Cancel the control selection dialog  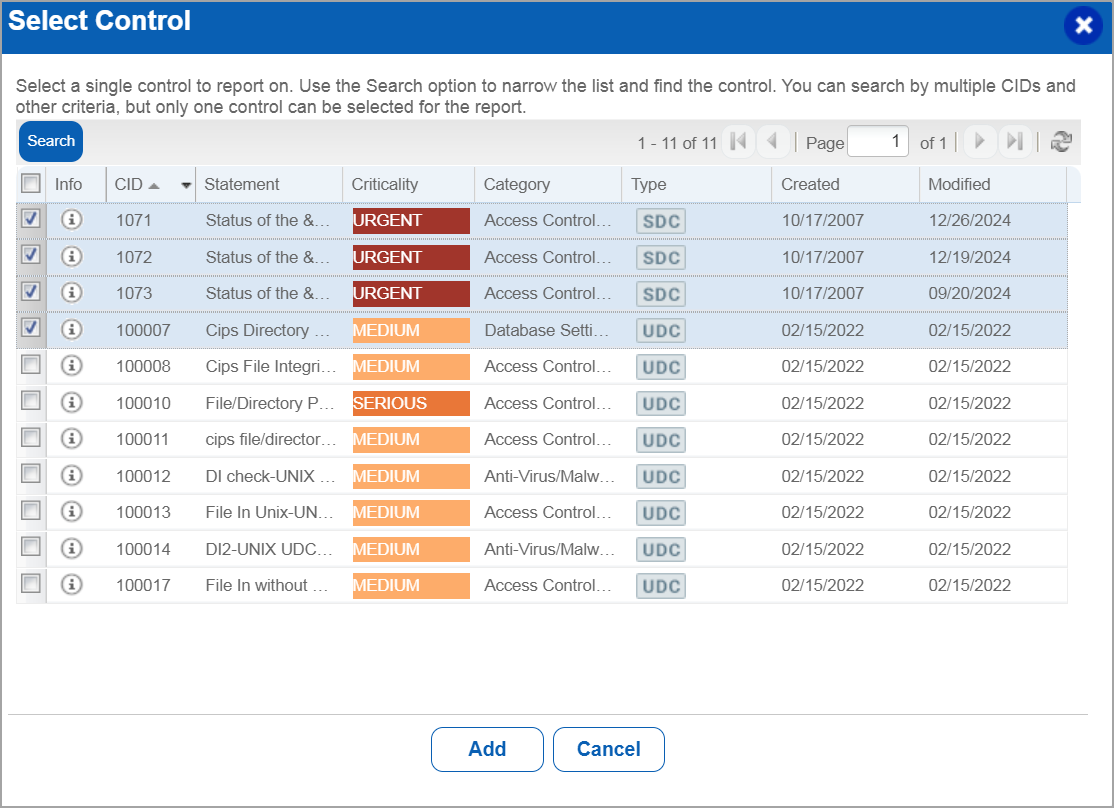pos(608,749)
